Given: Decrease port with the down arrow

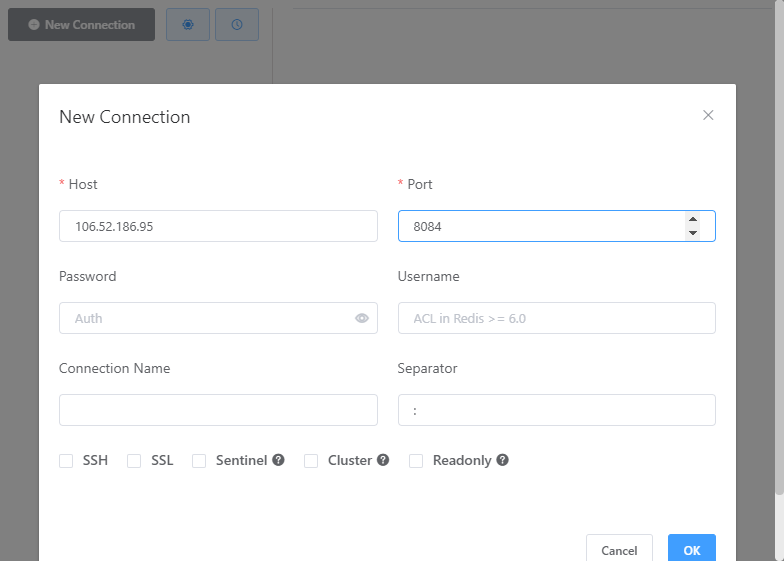Looking at the screenshot, I should click(x=692, y=233).
